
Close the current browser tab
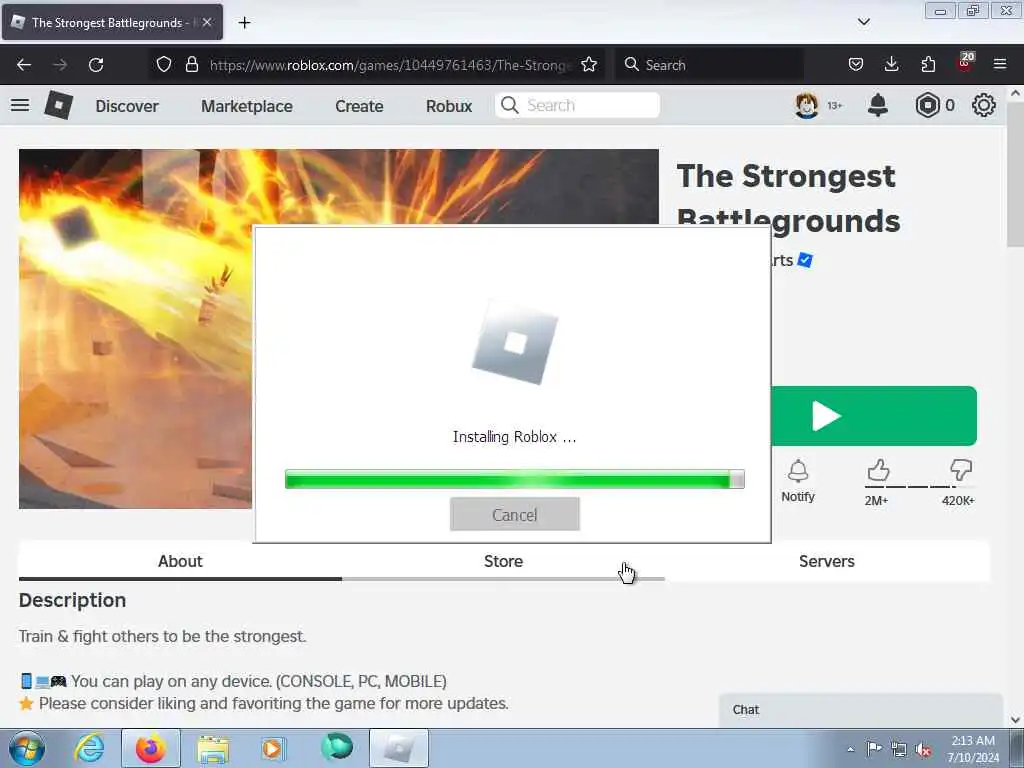coord(207,22)
